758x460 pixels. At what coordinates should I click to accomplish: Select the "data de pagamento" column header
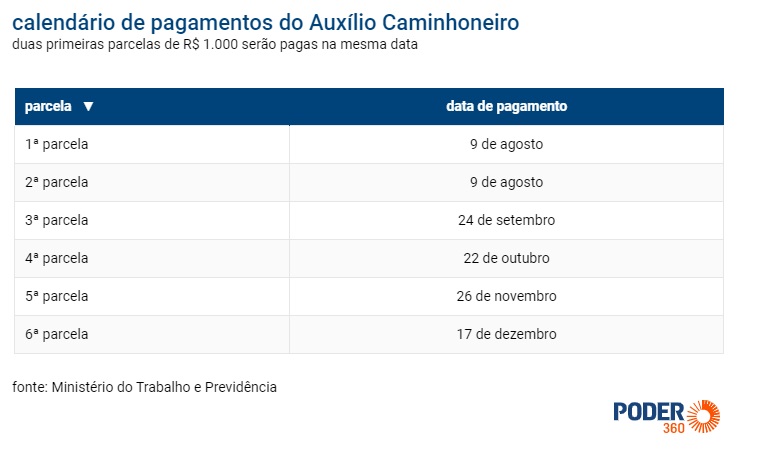[506, 106]
